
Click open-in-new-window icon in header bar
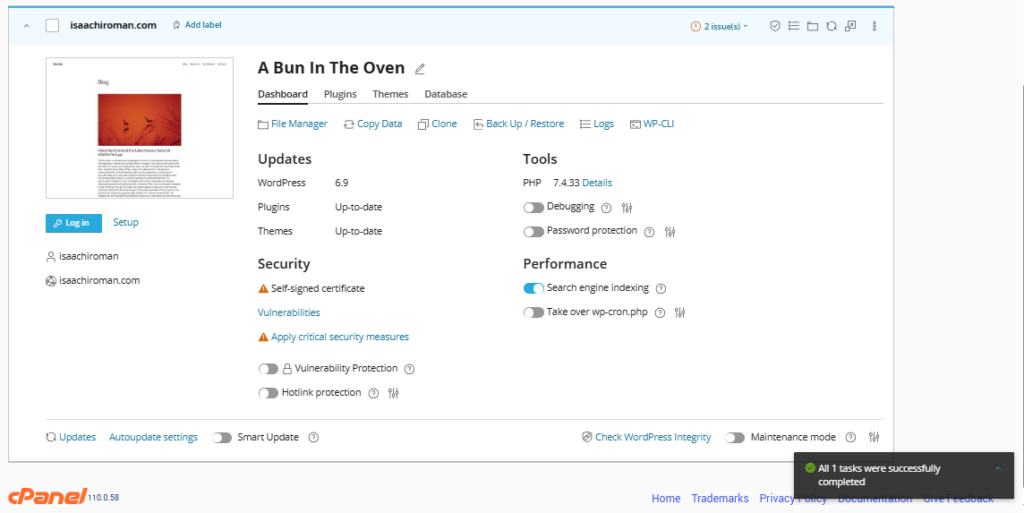pyautogui.click(x=850, y=26)
